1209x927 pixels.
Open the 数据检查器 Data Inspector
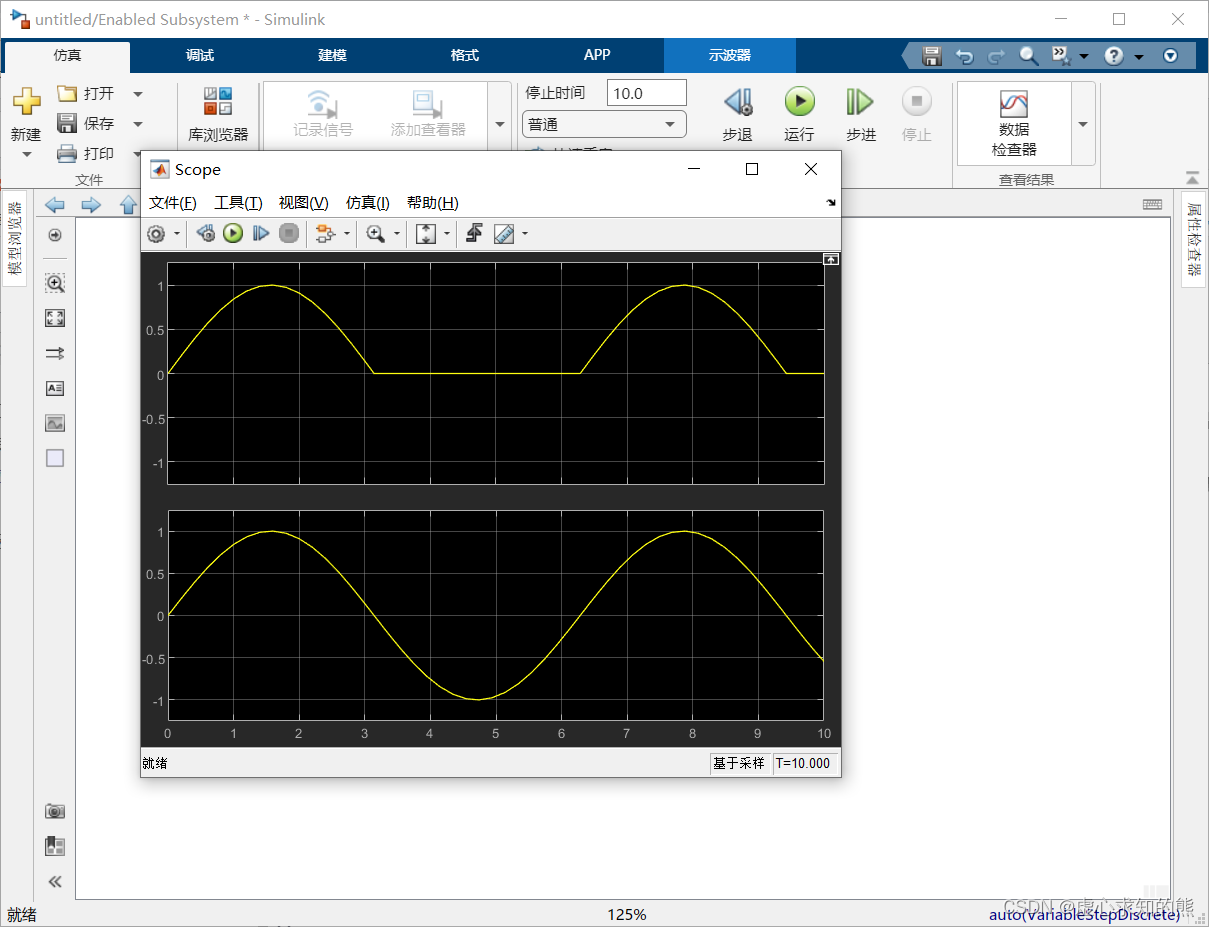(x=1014, y=124)
